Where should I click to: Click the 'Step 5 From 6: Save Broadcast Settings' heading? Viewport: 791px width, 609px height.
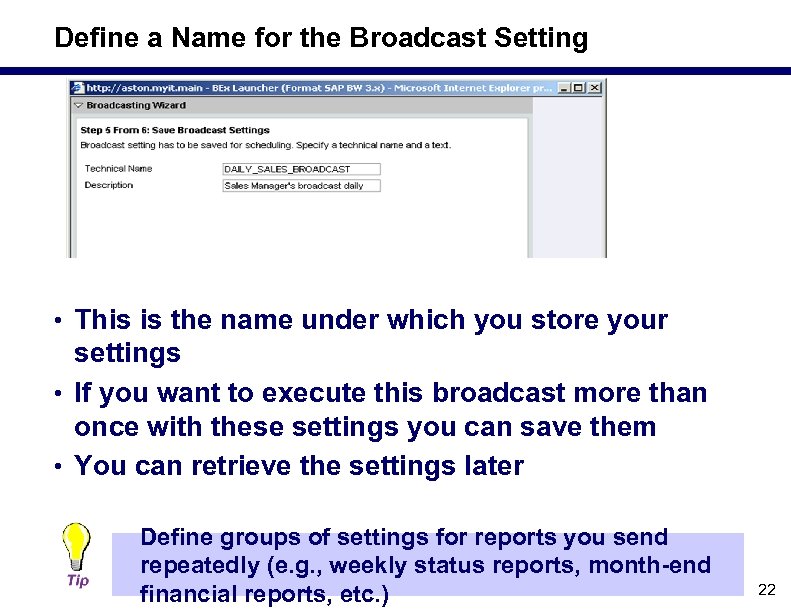[175, 130]
